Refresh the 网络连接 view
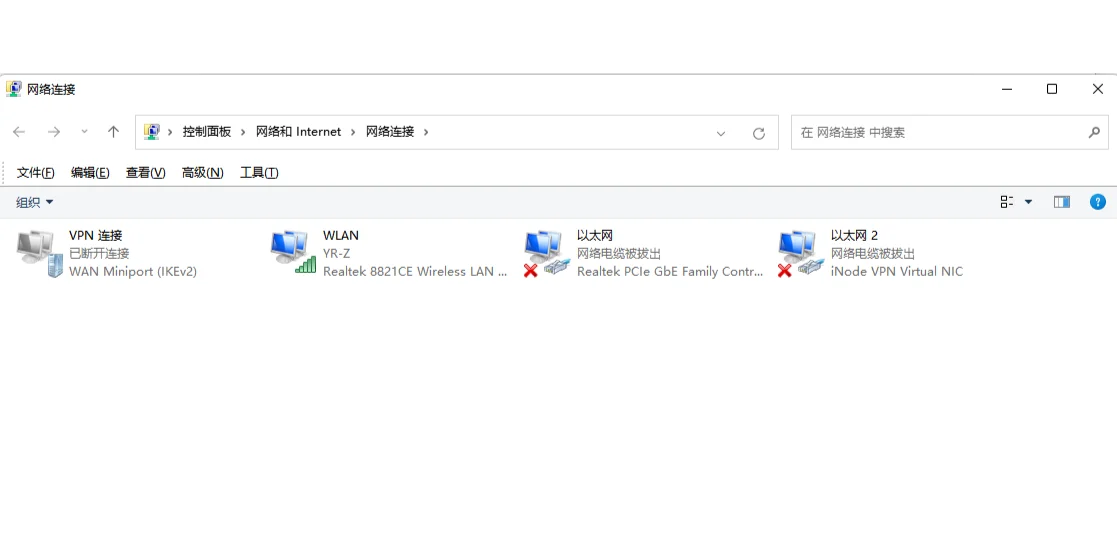Viewport: 1117px width, 558px height. pos(759,133)
